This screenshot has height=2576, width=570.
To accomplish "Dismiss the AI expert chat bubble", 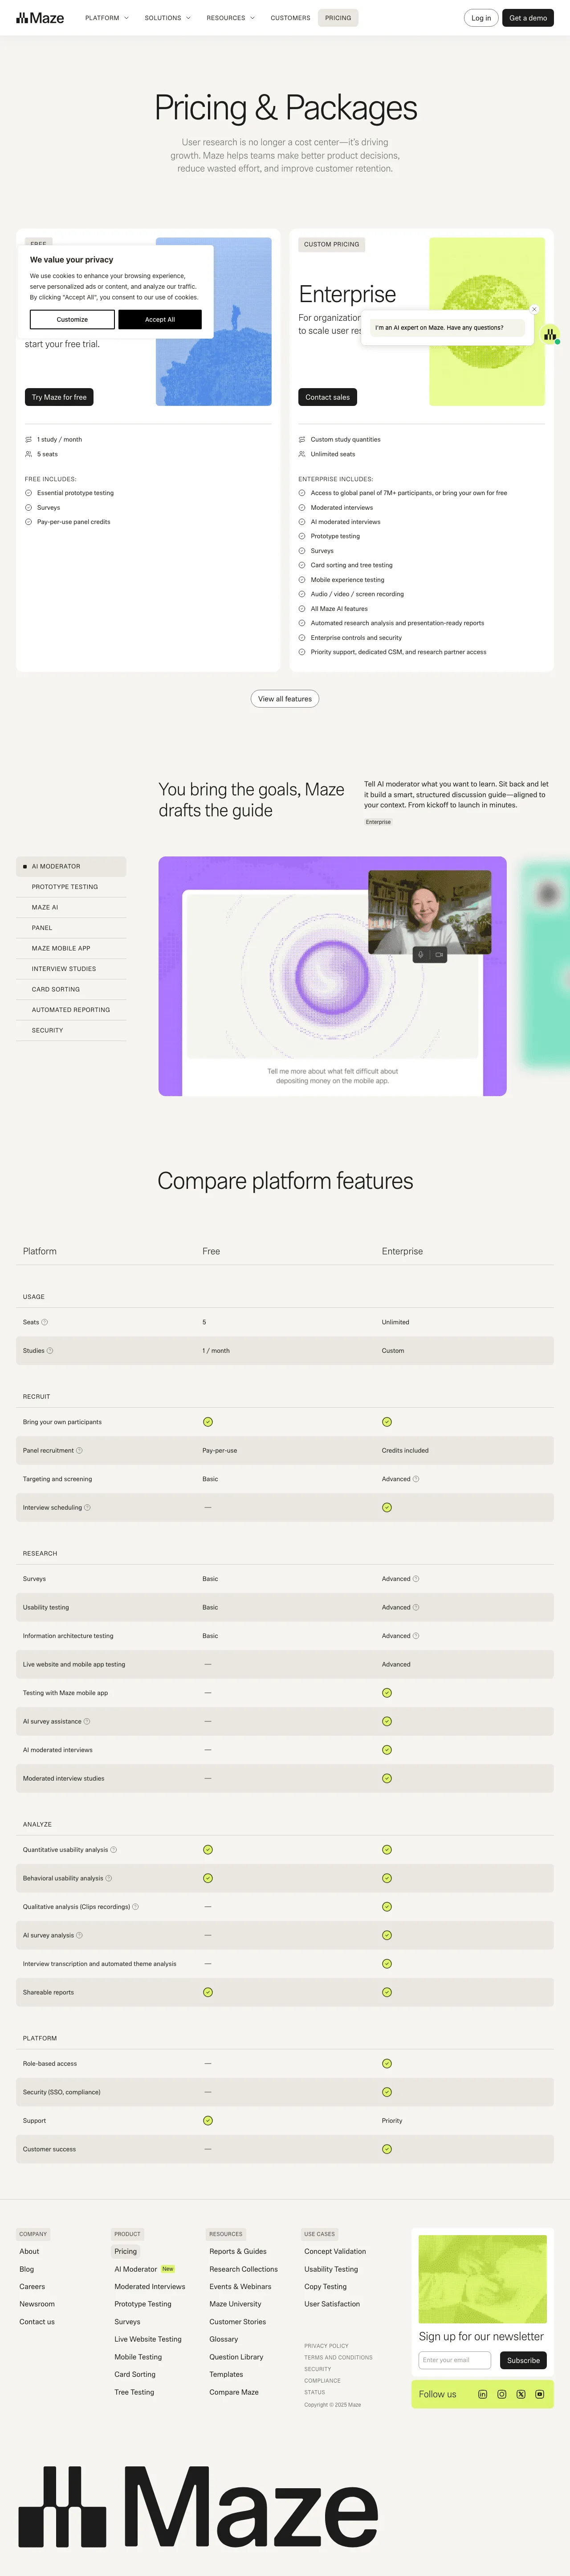I will [x=534, y=309].
